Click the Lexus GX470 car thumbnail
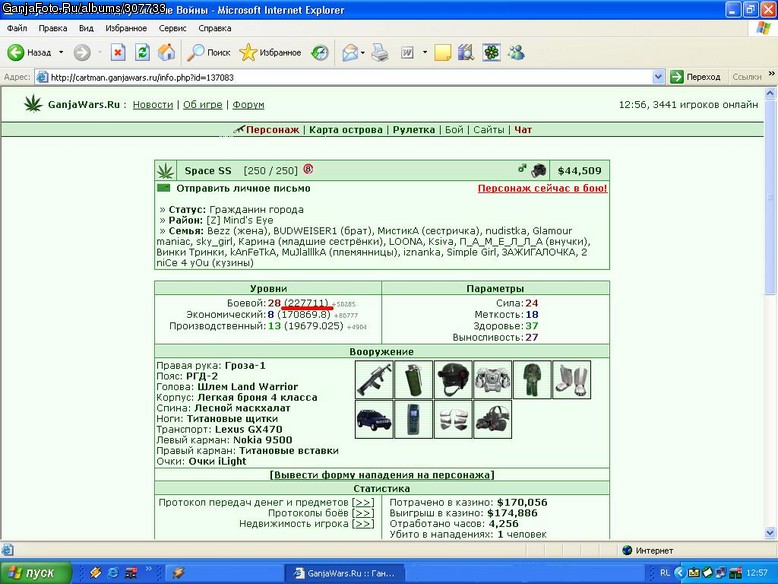Screen dimensions: 778x584 coord(374,419)
